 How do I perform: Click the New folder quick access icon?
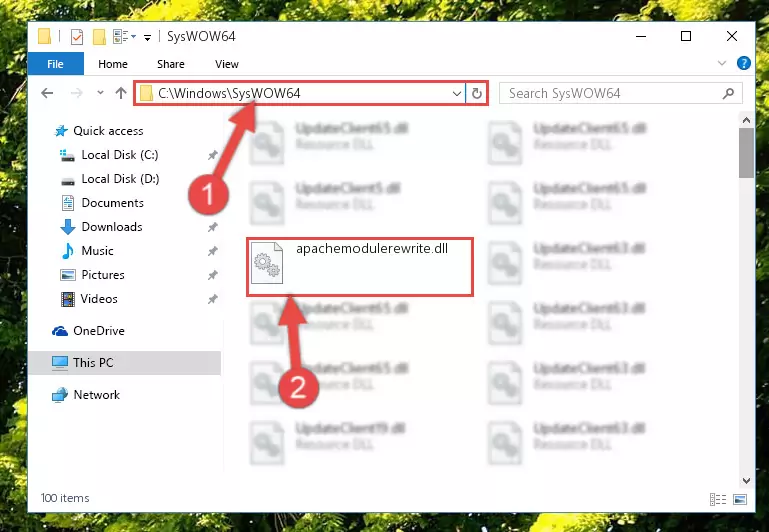(99, 37)
